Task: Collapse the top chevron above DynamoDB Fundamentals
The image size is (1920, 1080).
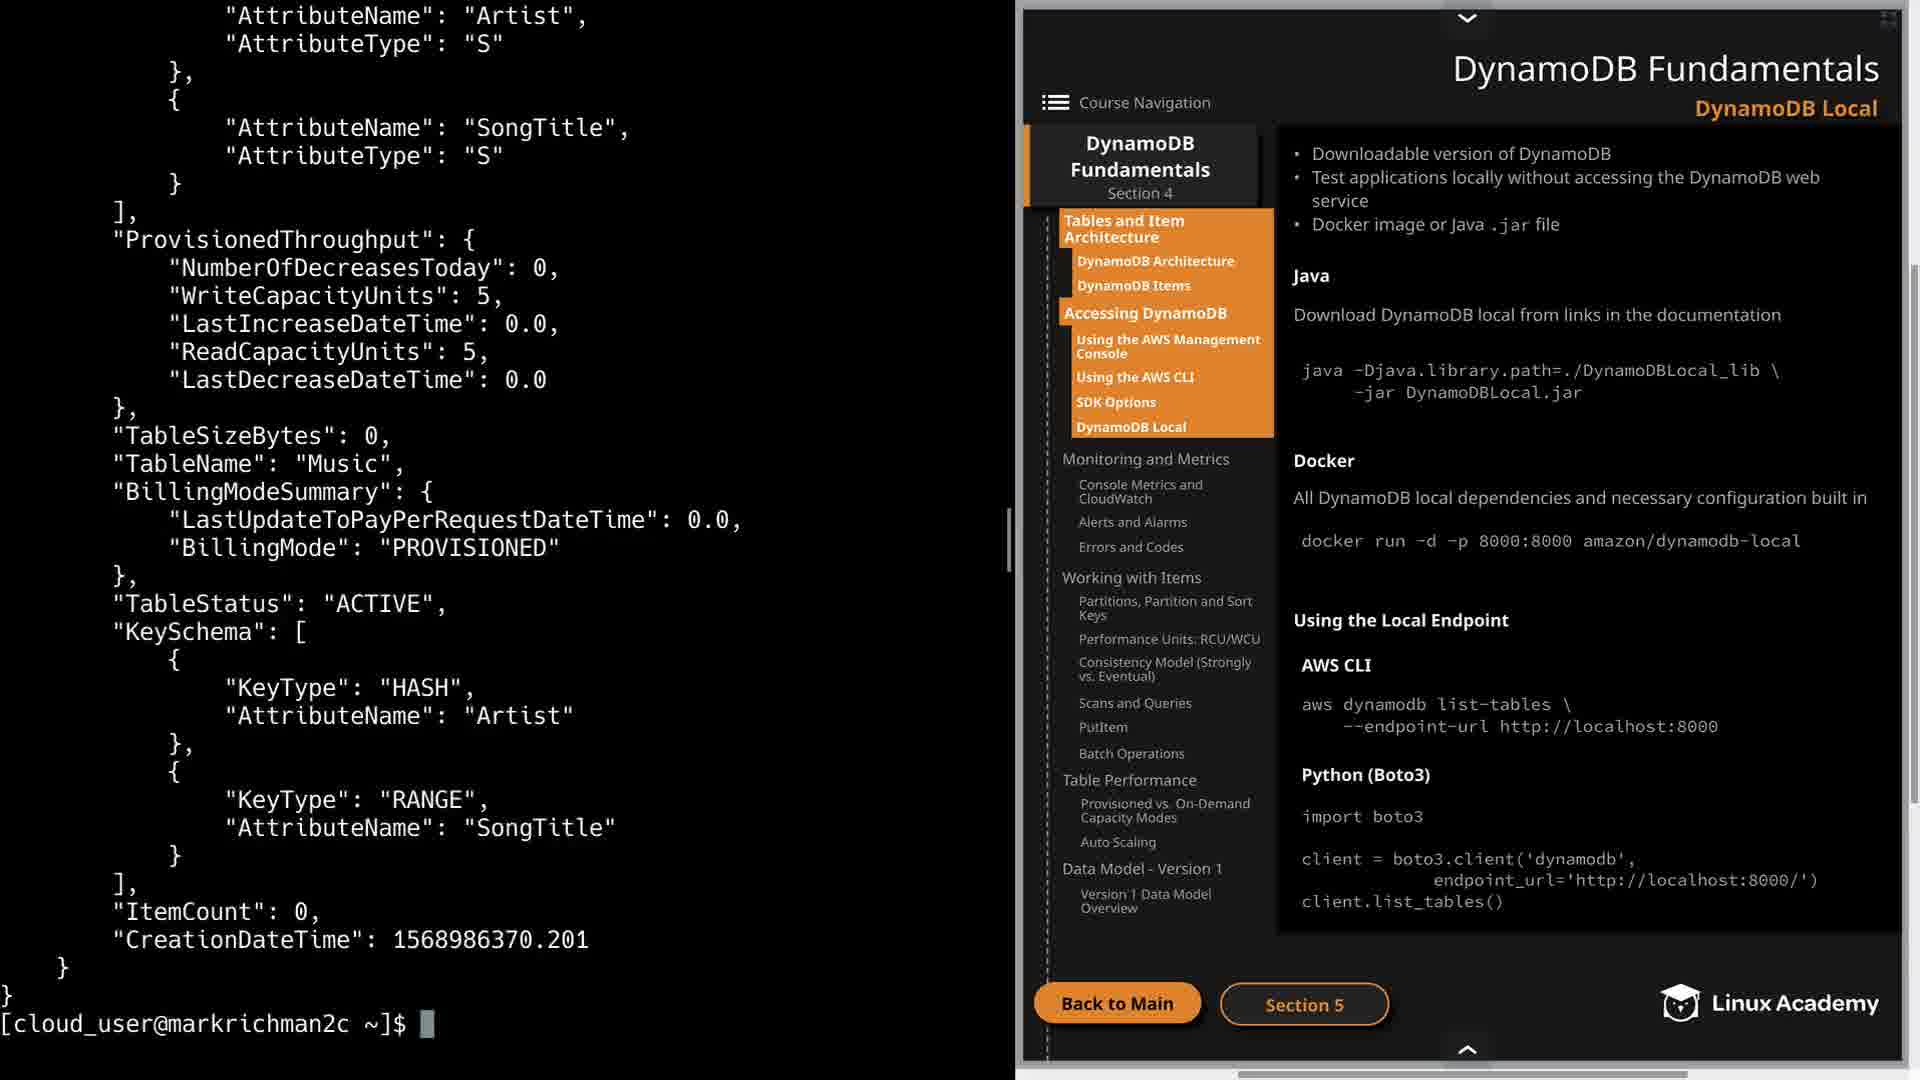Action: pyautogui.click(x=1467, y=18)
